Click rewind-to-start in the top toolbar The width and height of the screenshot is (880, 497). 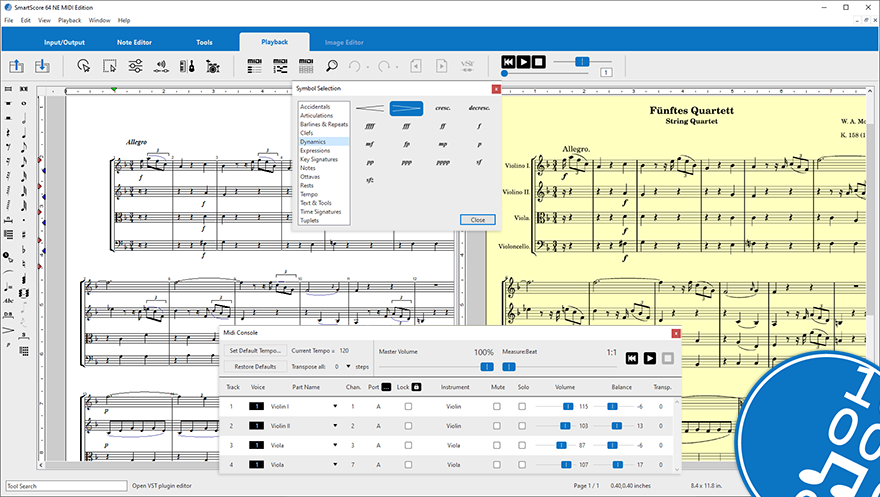[508, 62]
